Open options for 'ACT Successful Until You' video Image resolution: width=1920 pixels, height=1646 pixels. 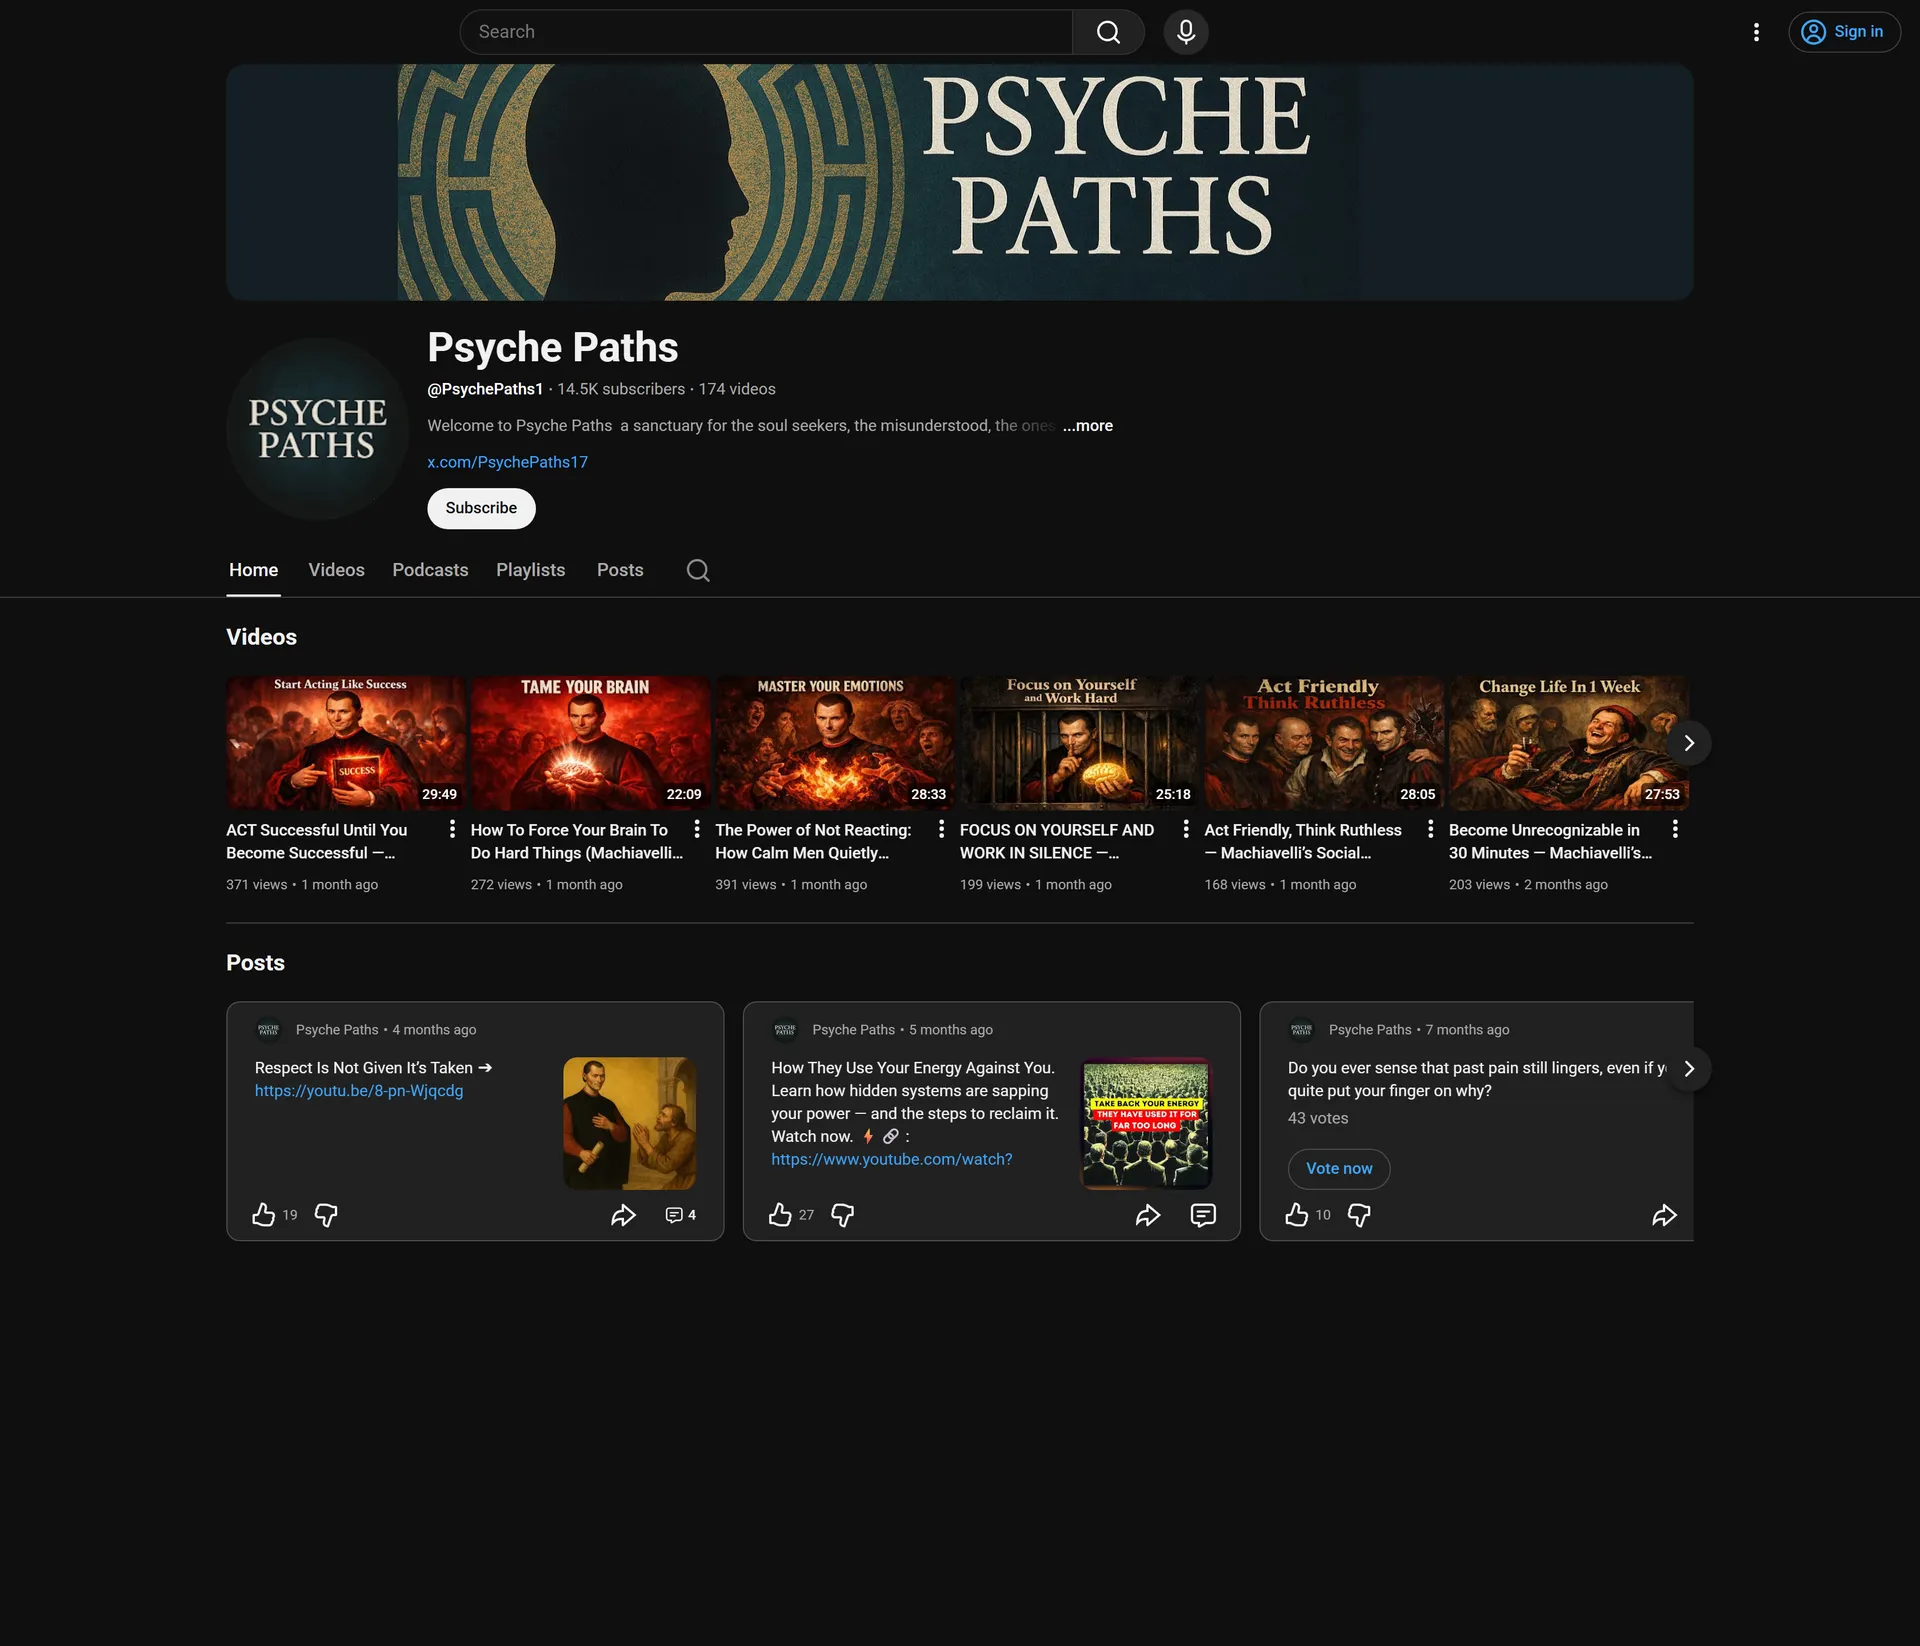click(452, 829)
